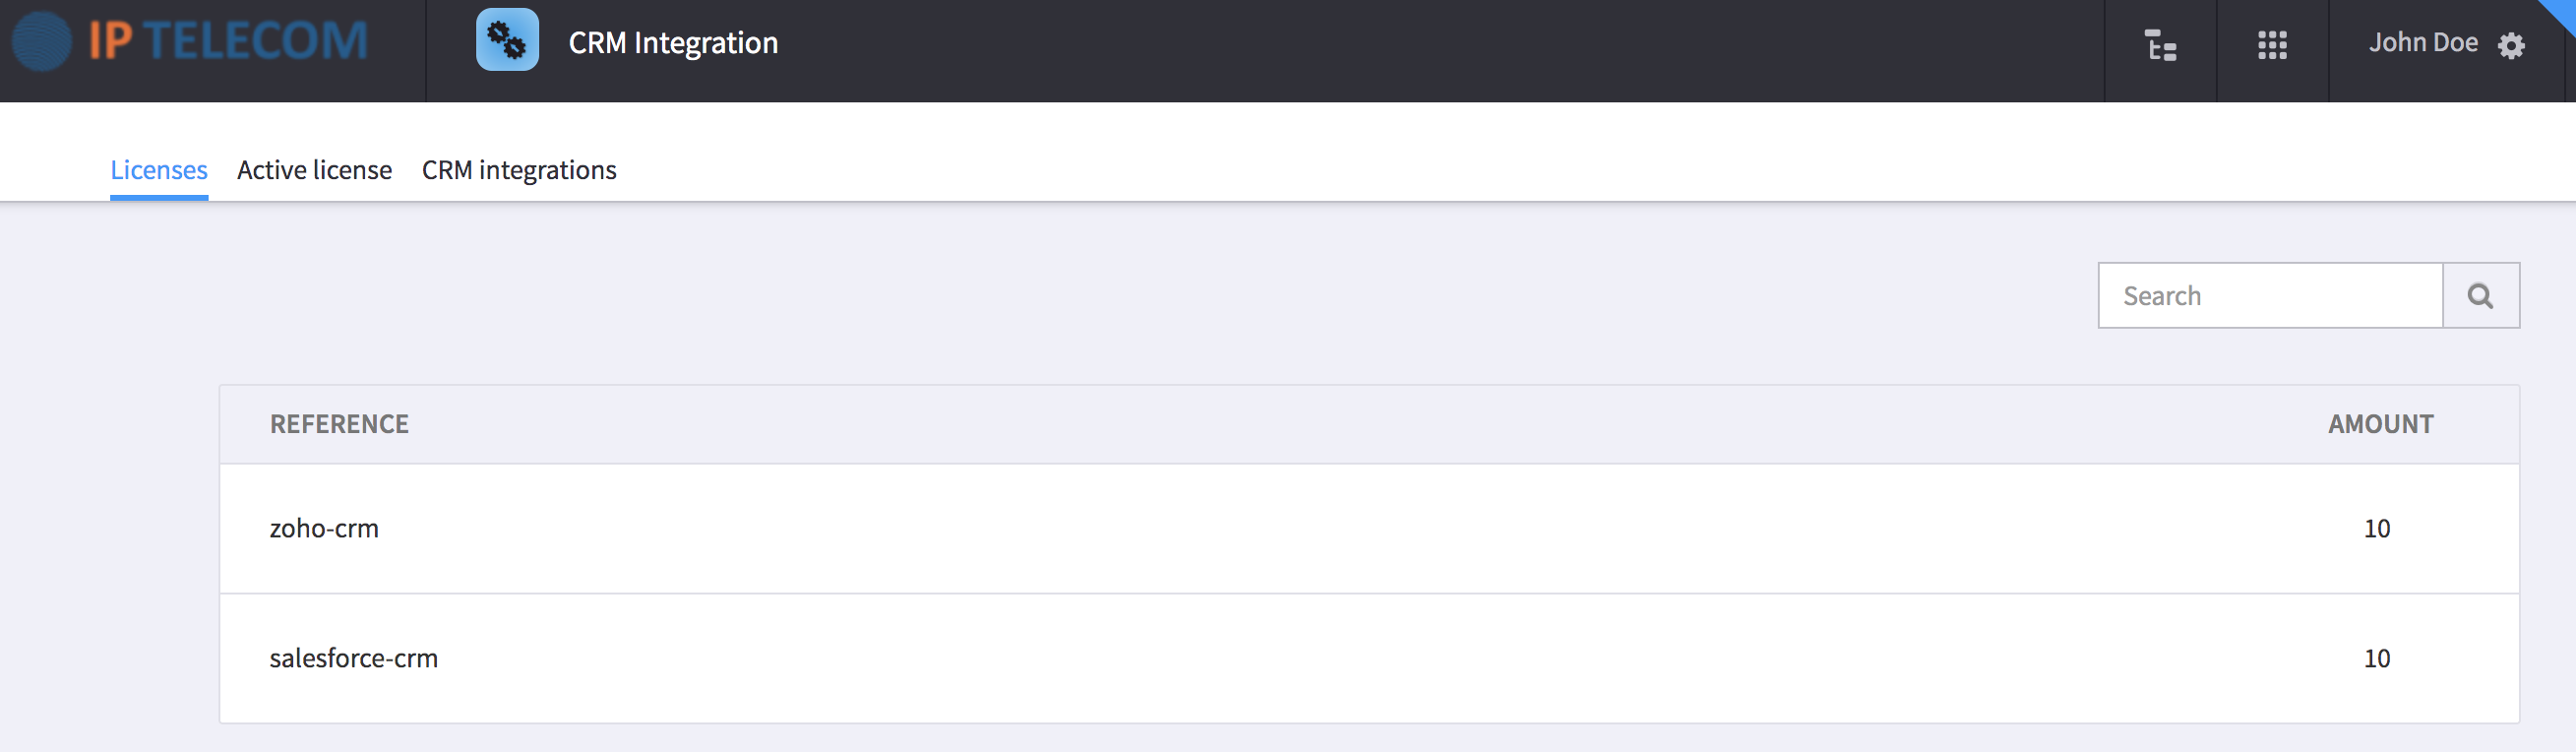
Task: Click the John Doe user name
Action: (2422, 42)
